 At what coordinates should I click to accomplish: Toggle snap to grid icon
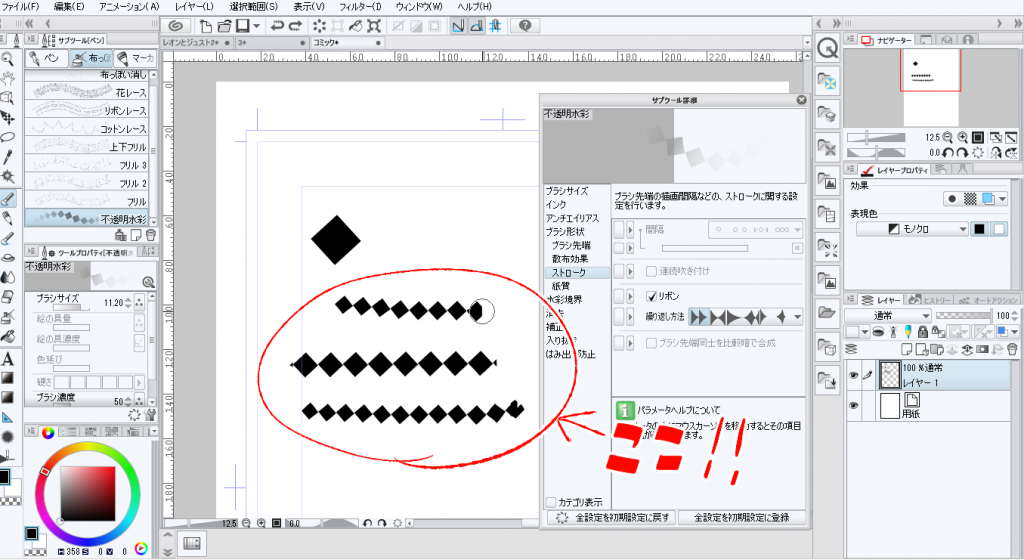point(495,26)
